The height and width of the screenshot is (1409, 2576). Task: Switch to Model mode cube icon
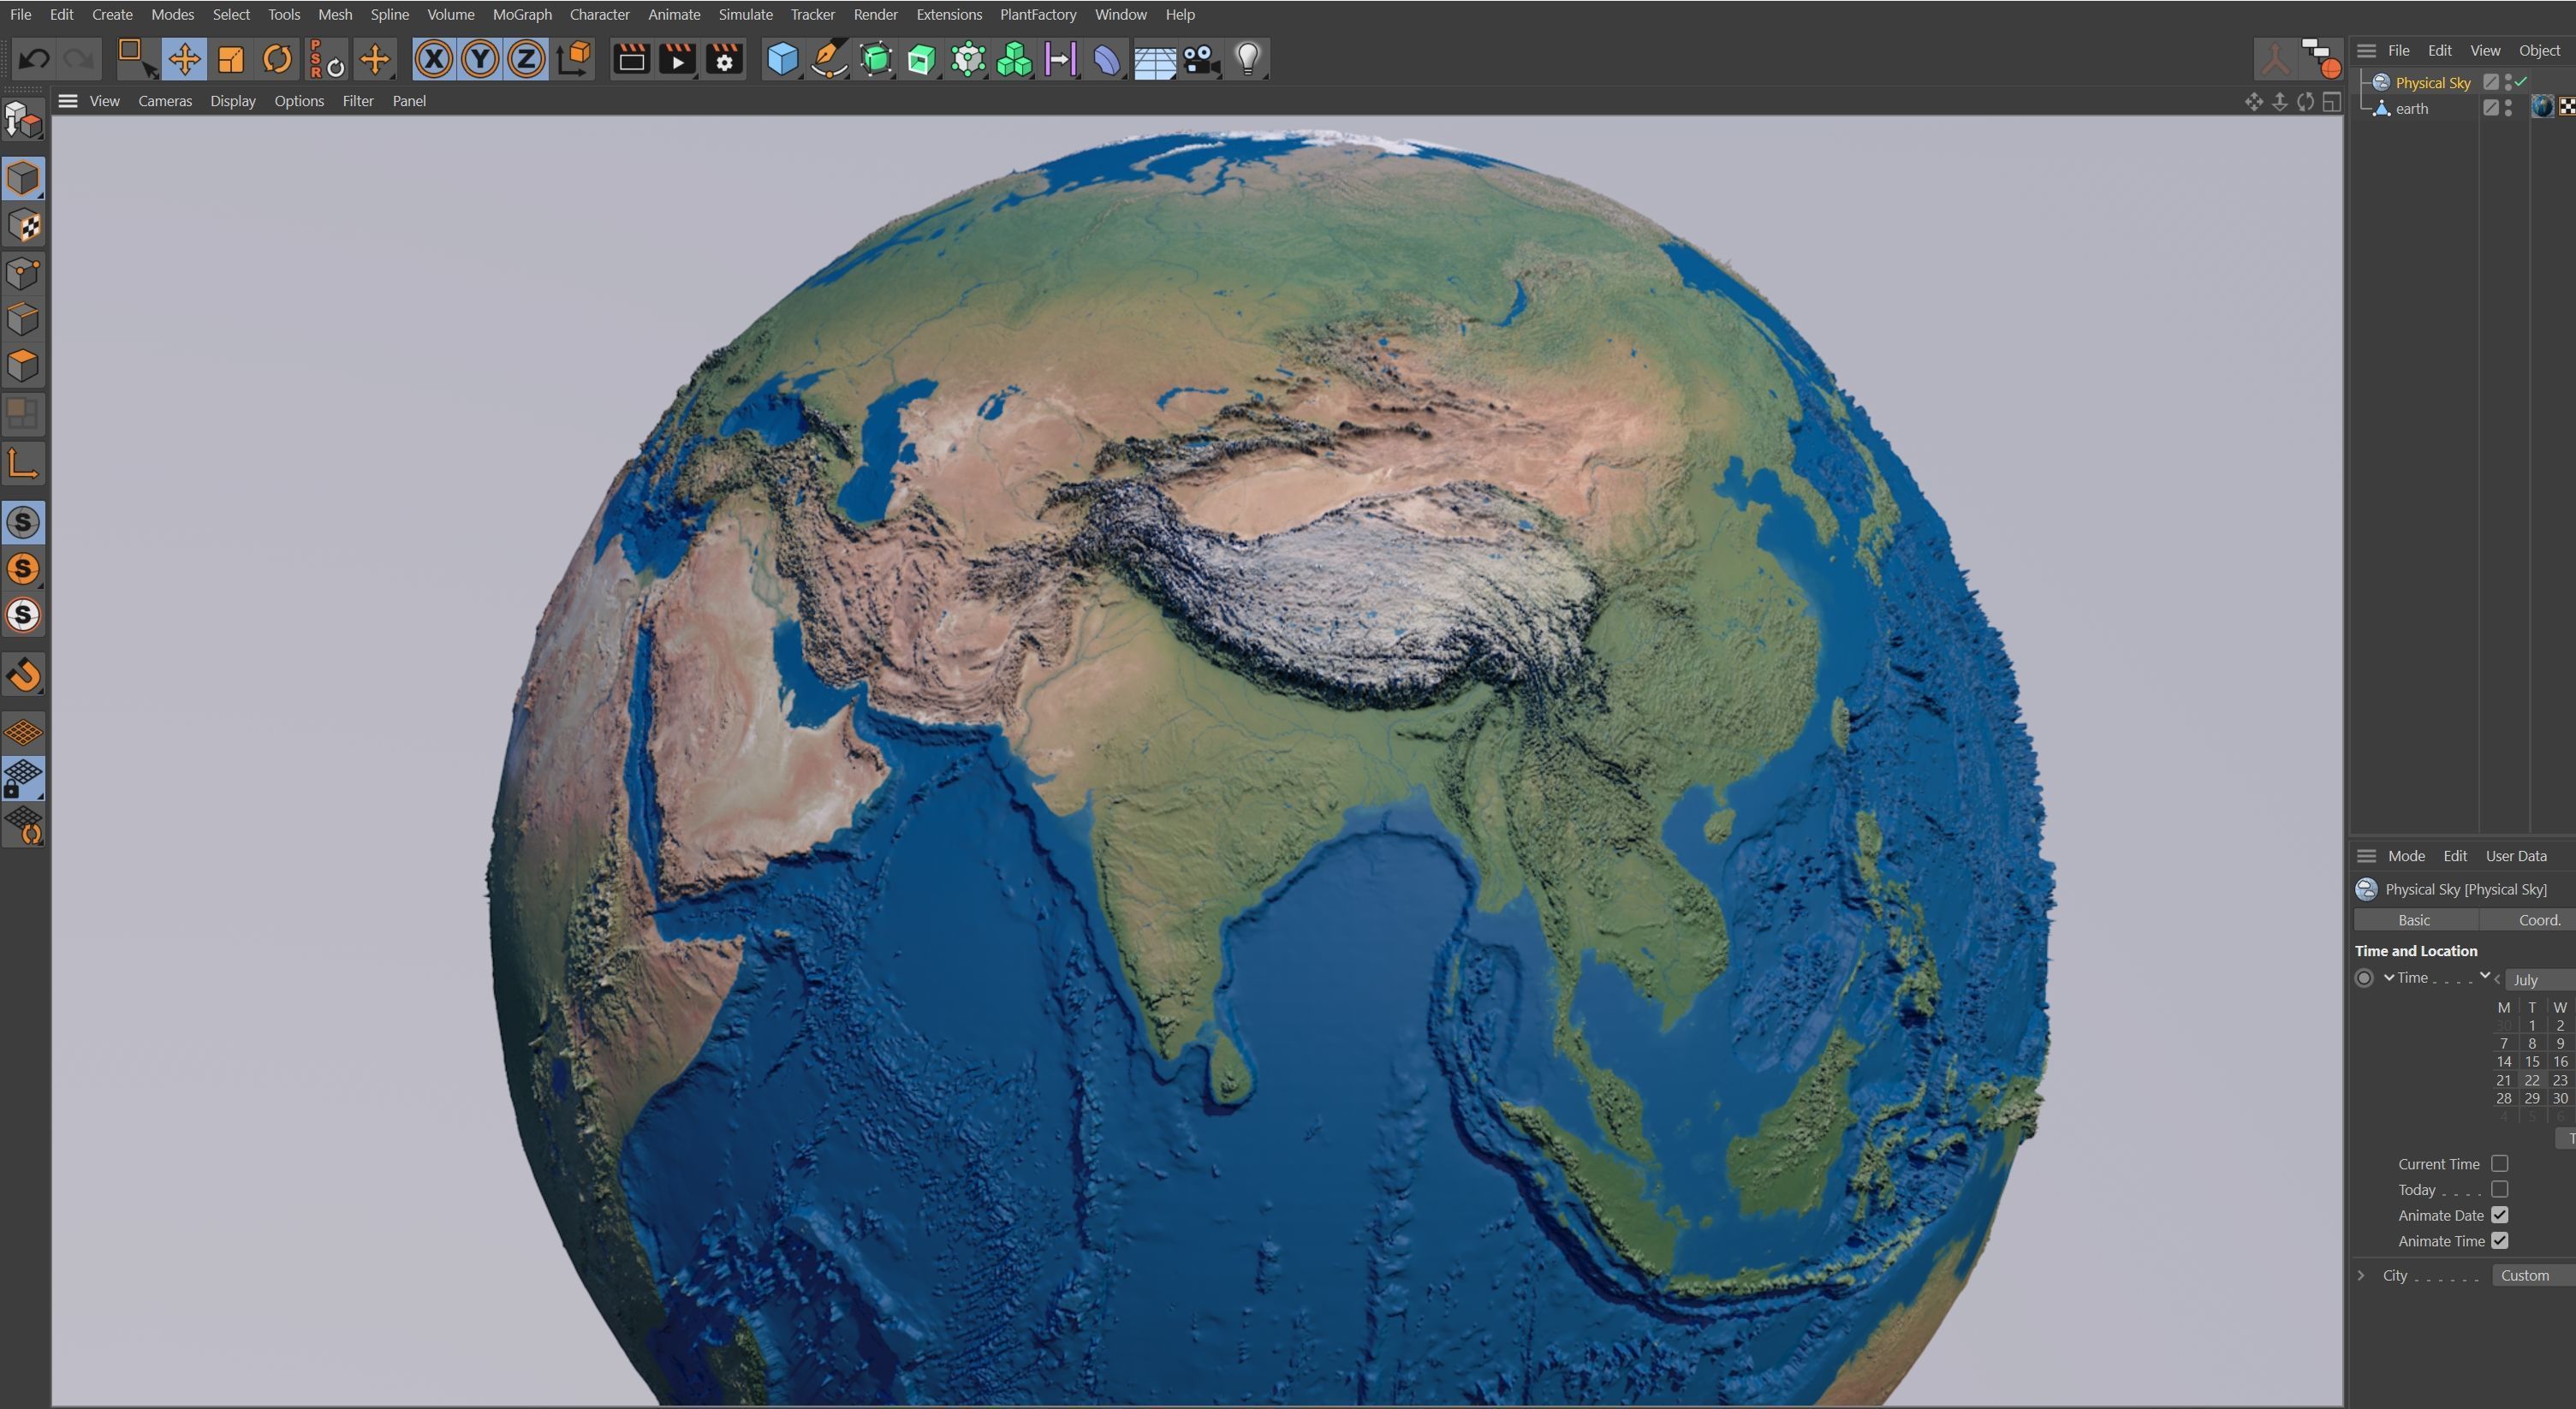pyautogui.click(x=23, y=178)
